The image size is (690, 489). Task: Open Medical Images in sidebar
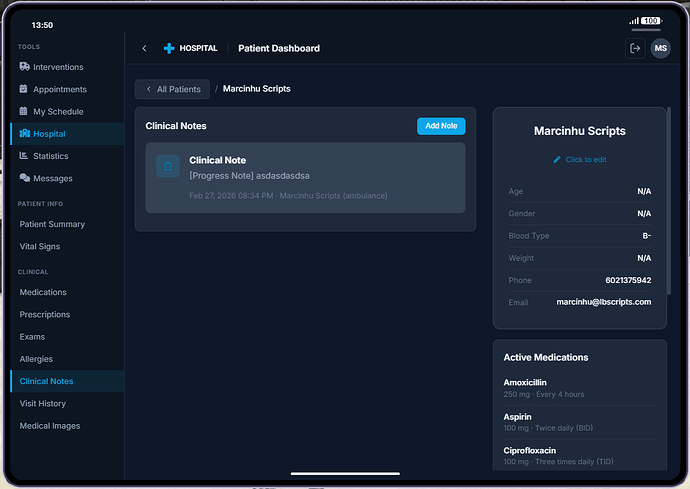point(49,426)
